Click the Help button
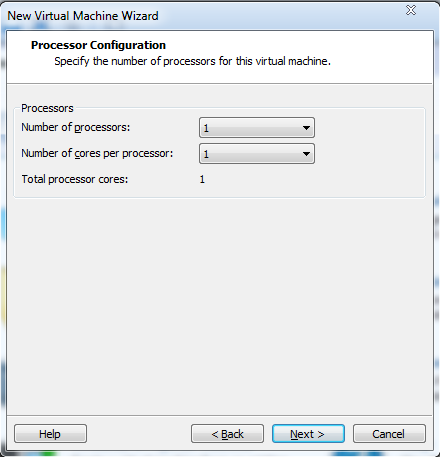440x457 pixels. 50,434
